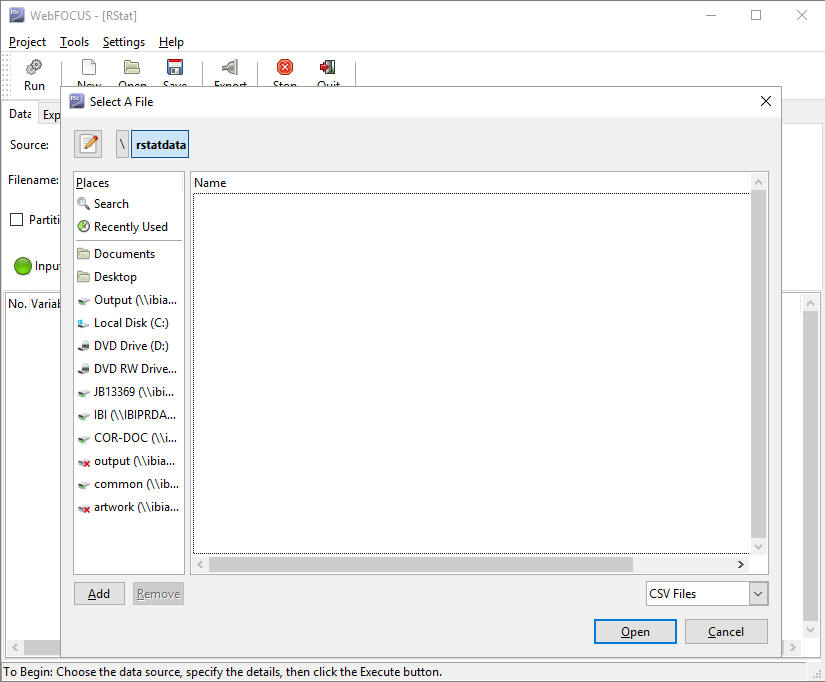Image resolution: width=825 pixels, height=682 pixels.
Task: Open the Project menu
Action: [x=27, y=42]
